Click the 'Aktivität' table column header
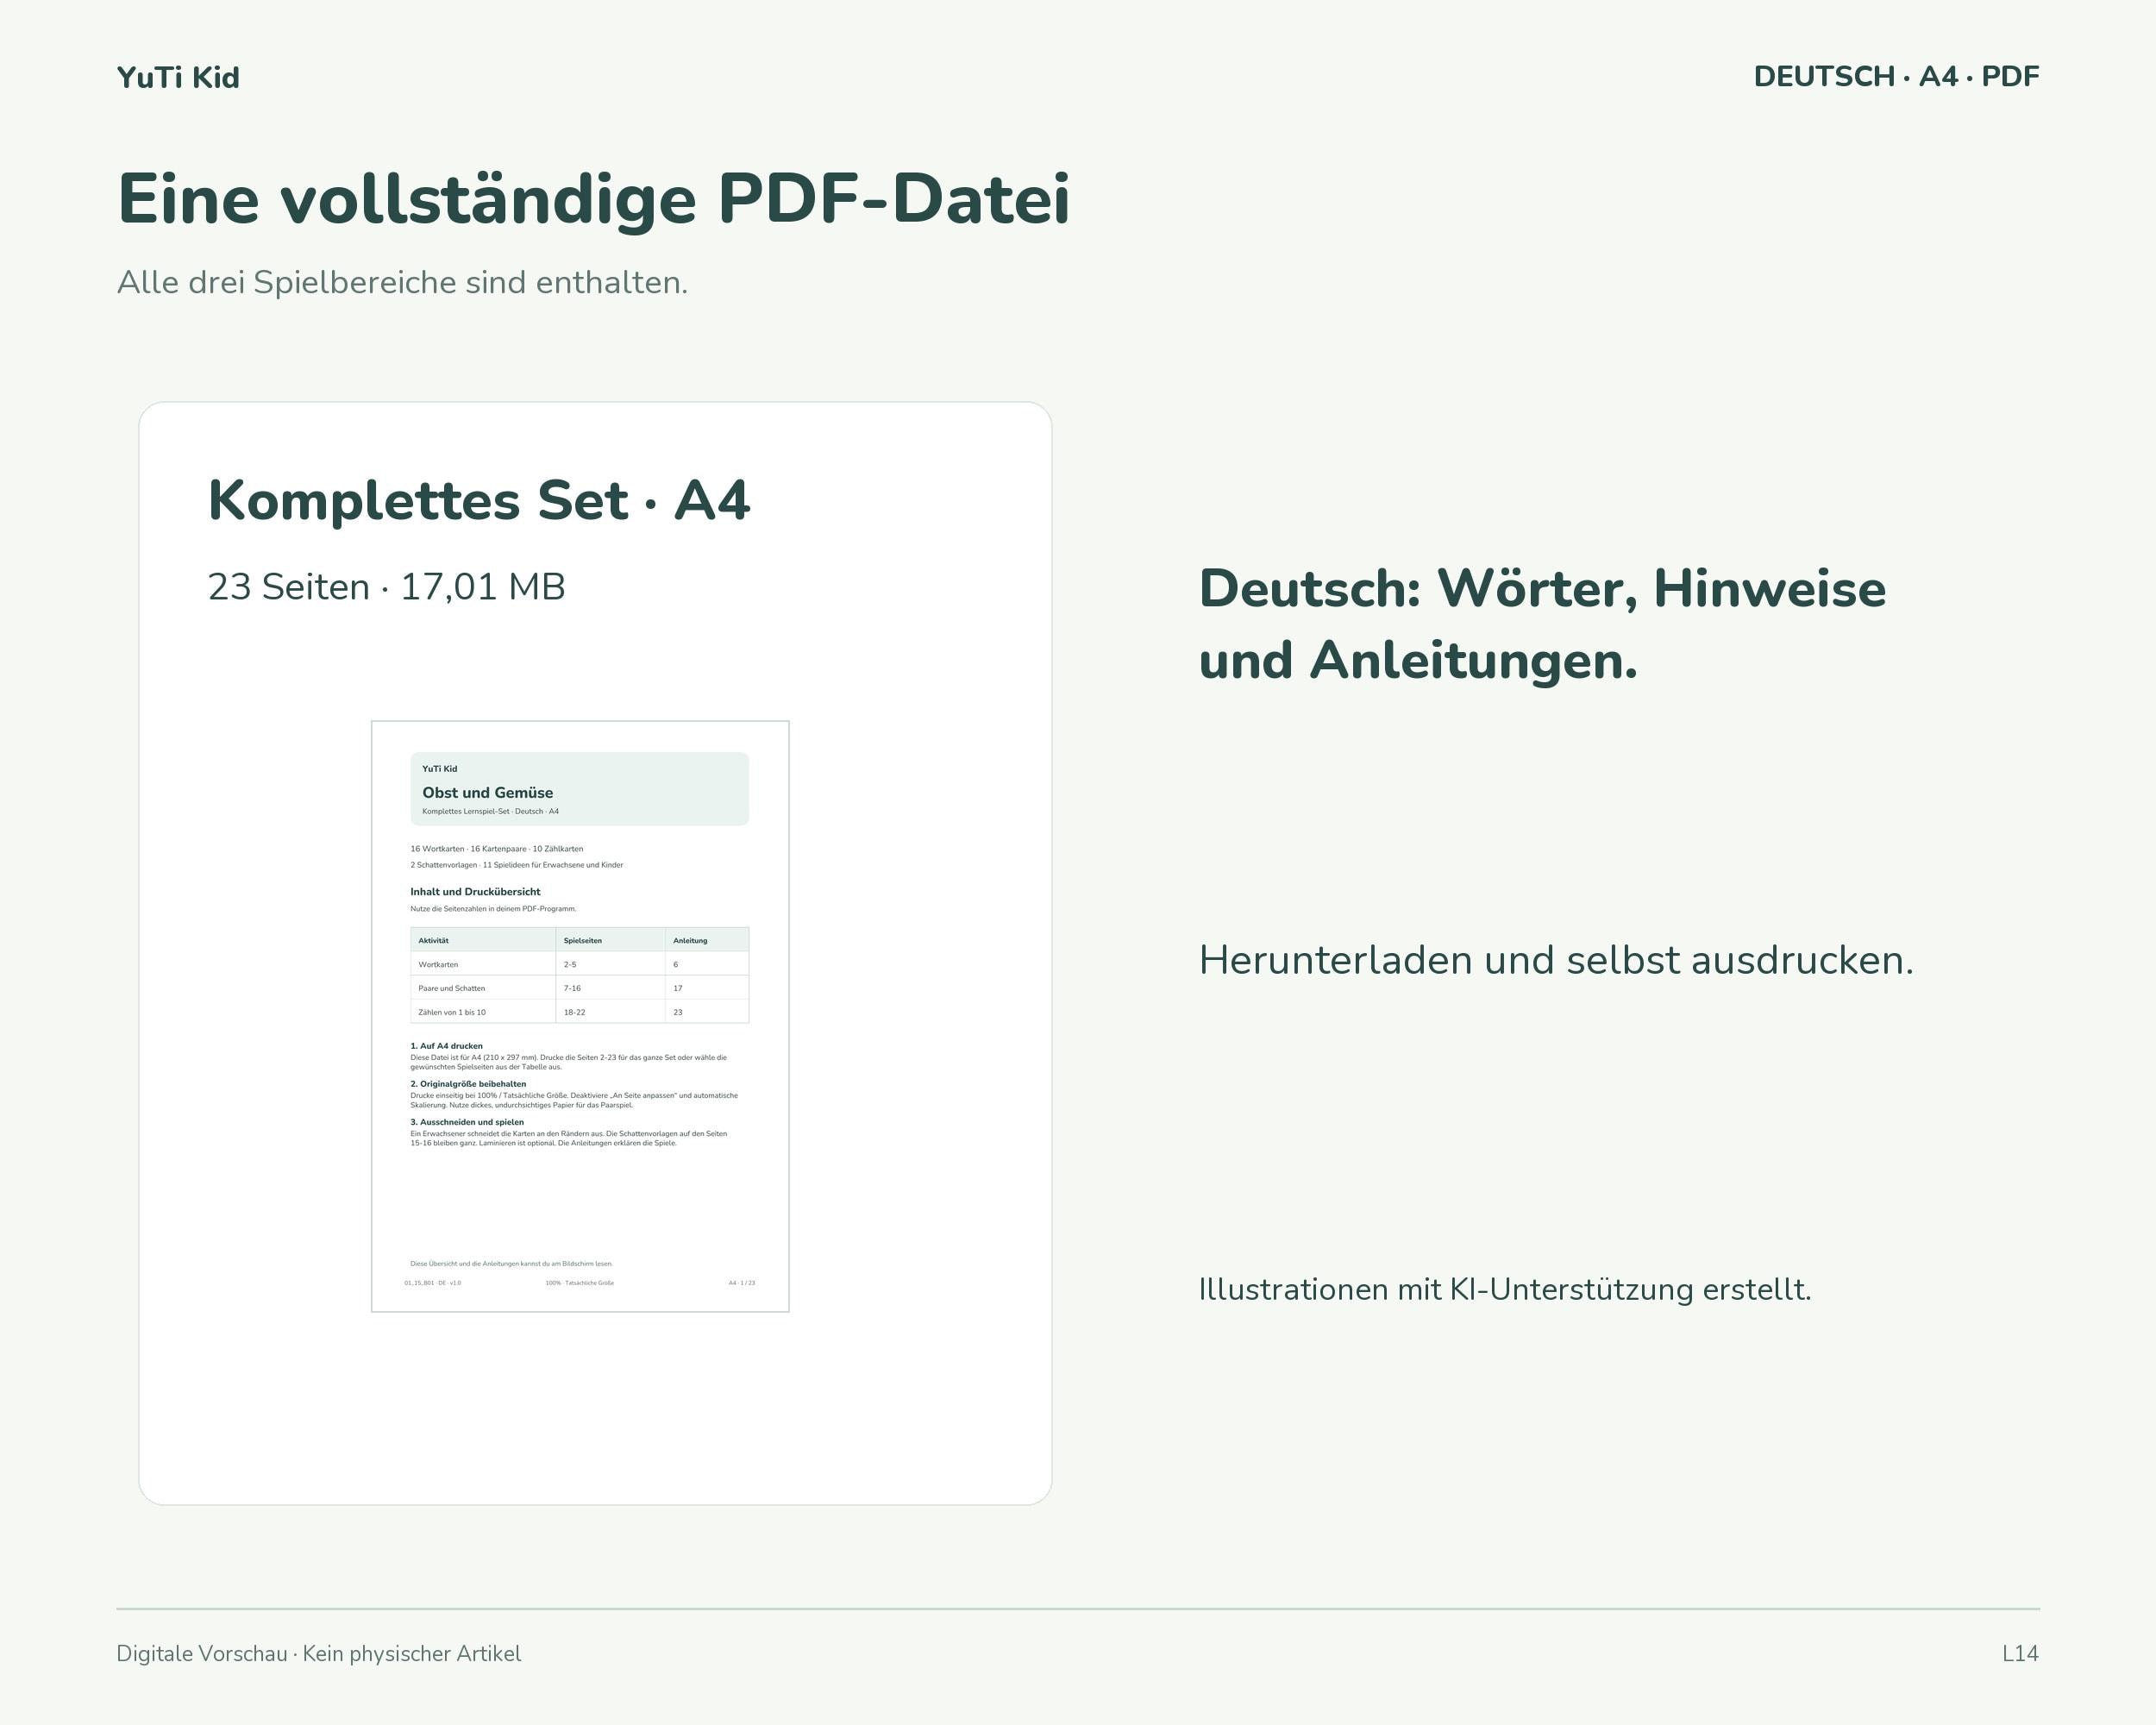Image resolution: width=2156 pixels, height=1725 pixels. click(x=433, y=940)
